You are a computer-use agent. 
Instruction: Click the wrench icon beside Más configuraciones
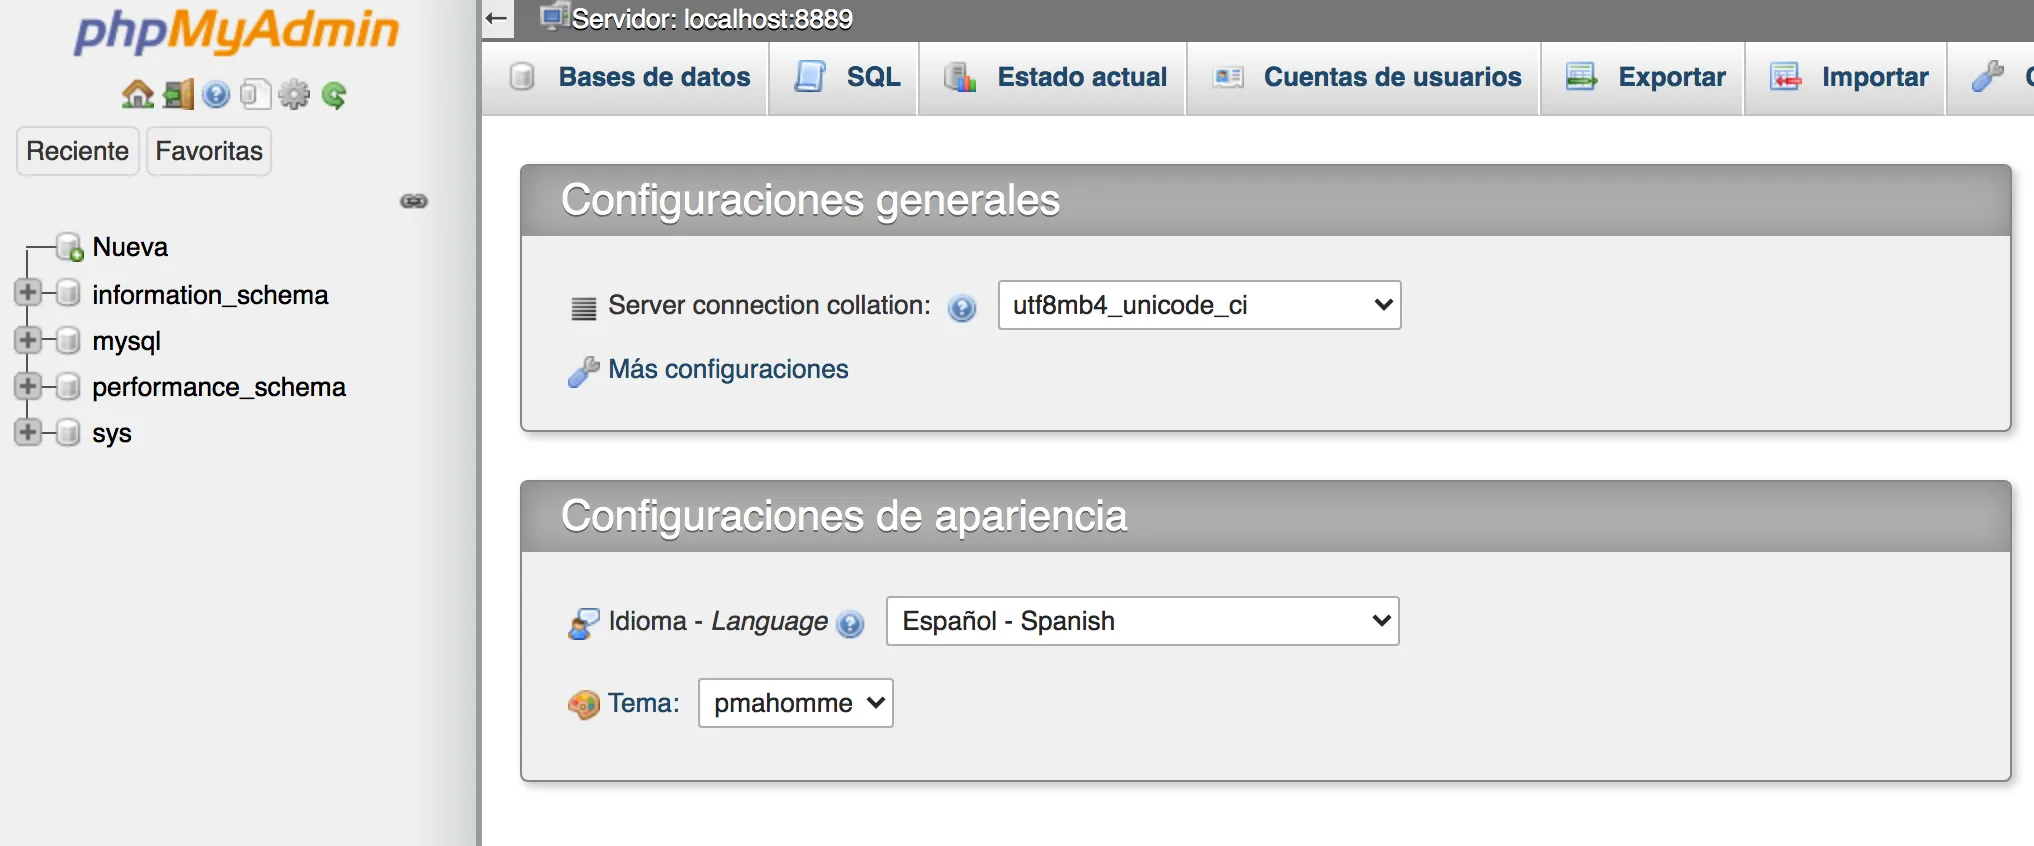(584, 371)
